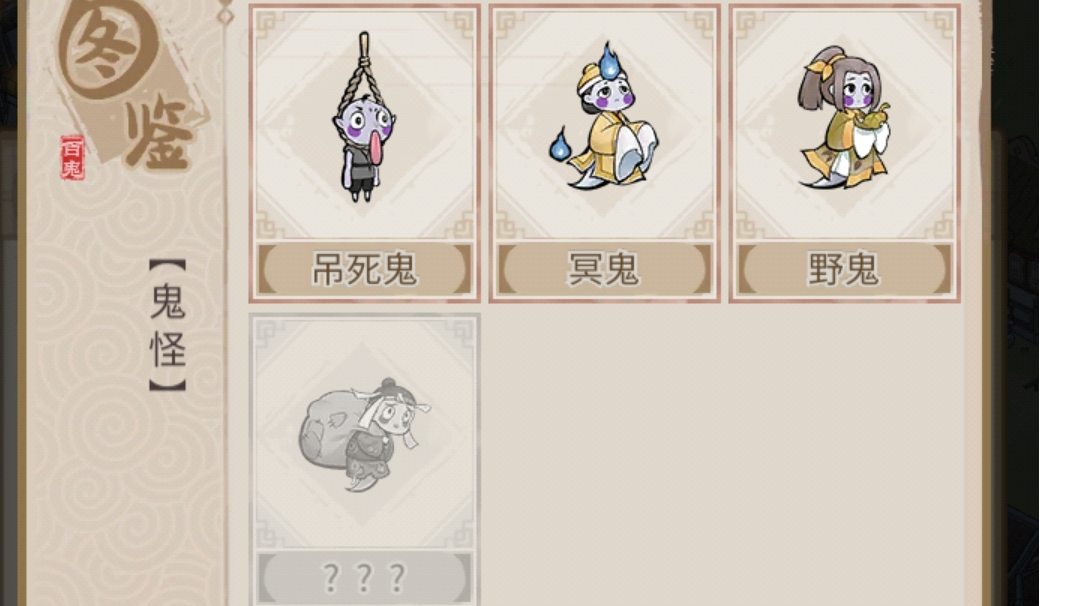Click the 吊死鬼 name label
The height and width of the screenshot is (606, 1080).
click(364, 269)
